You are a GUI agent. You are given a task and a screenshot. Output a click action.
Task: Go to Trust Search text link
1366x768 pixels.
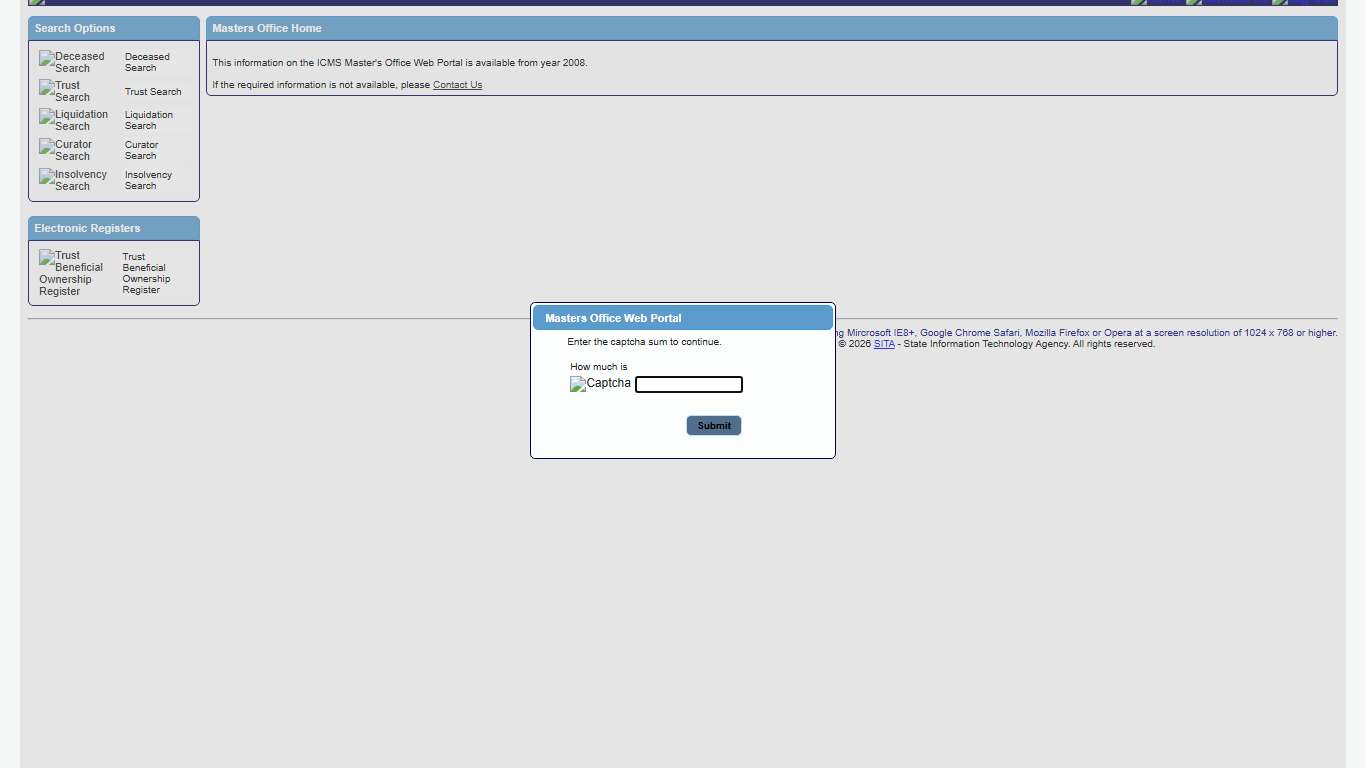tap(153, 92)
